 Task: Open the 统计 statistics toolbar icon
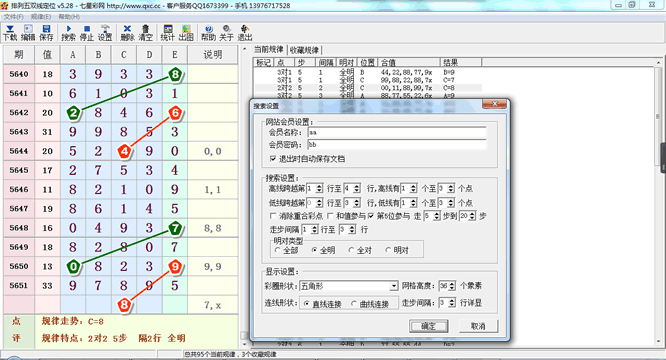167,33
